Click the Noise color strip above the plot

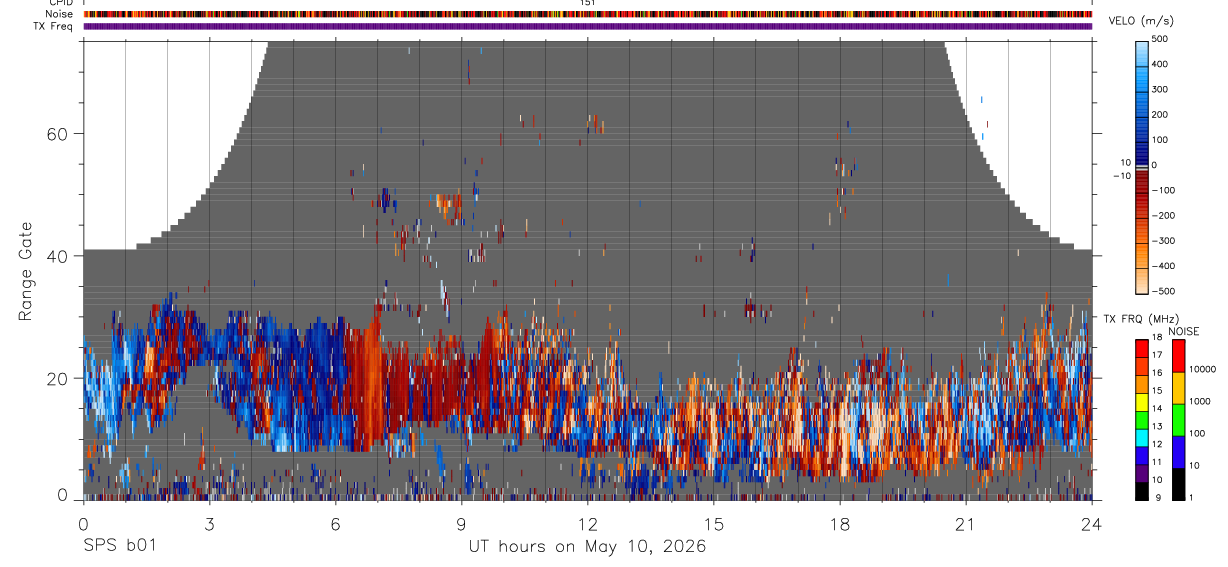point(588,14)
